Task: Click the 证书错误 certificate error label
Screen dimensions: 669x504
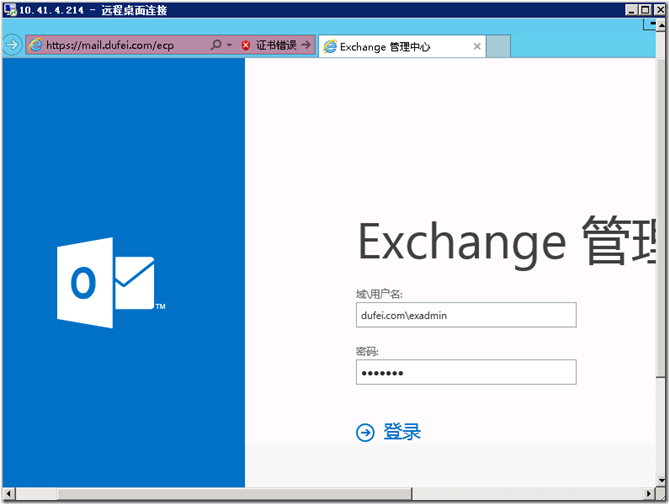Action: (276, 45)
